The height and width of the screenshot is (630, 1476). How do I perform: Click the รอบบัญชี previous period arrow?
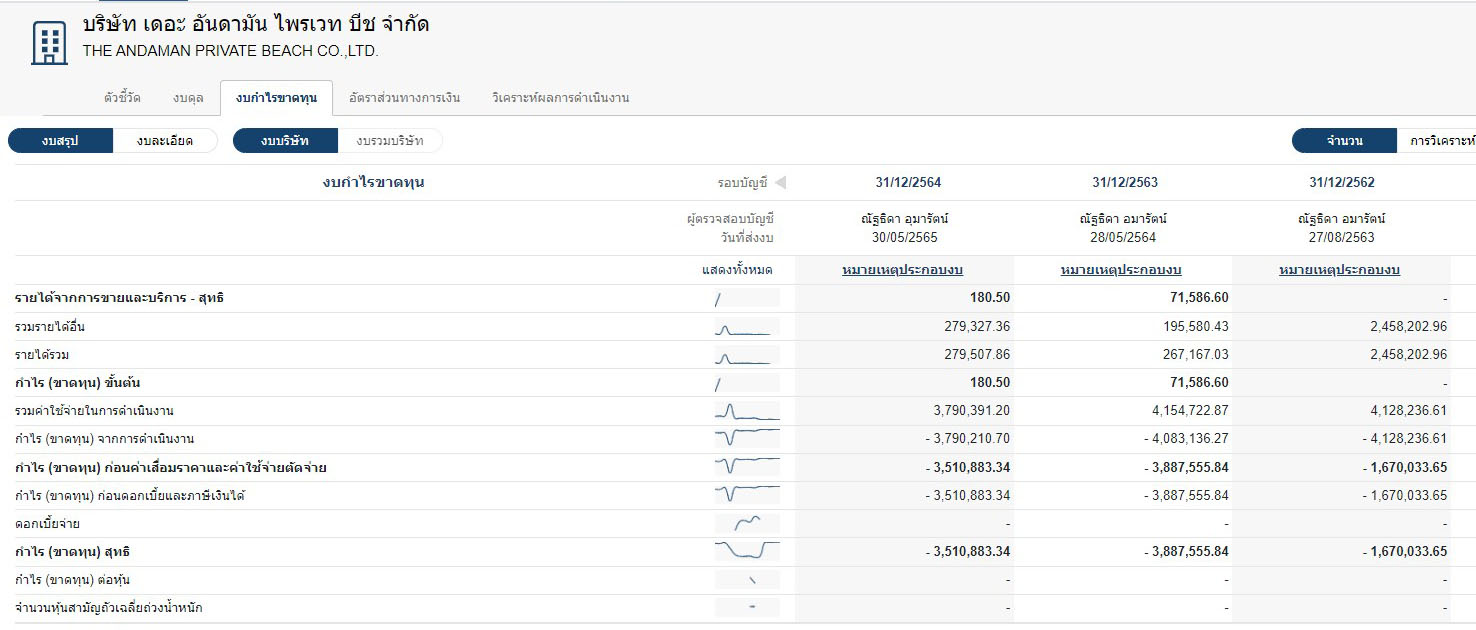(x=780, y=182)
